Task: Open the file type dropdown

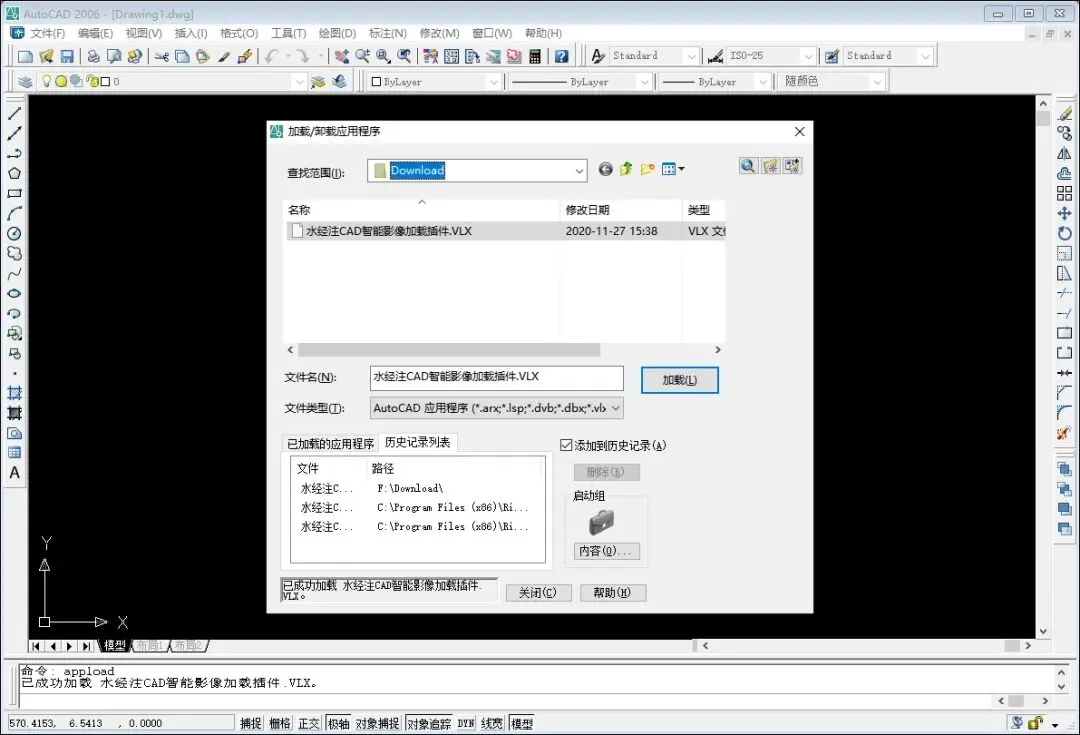Action: click(616, 408)
